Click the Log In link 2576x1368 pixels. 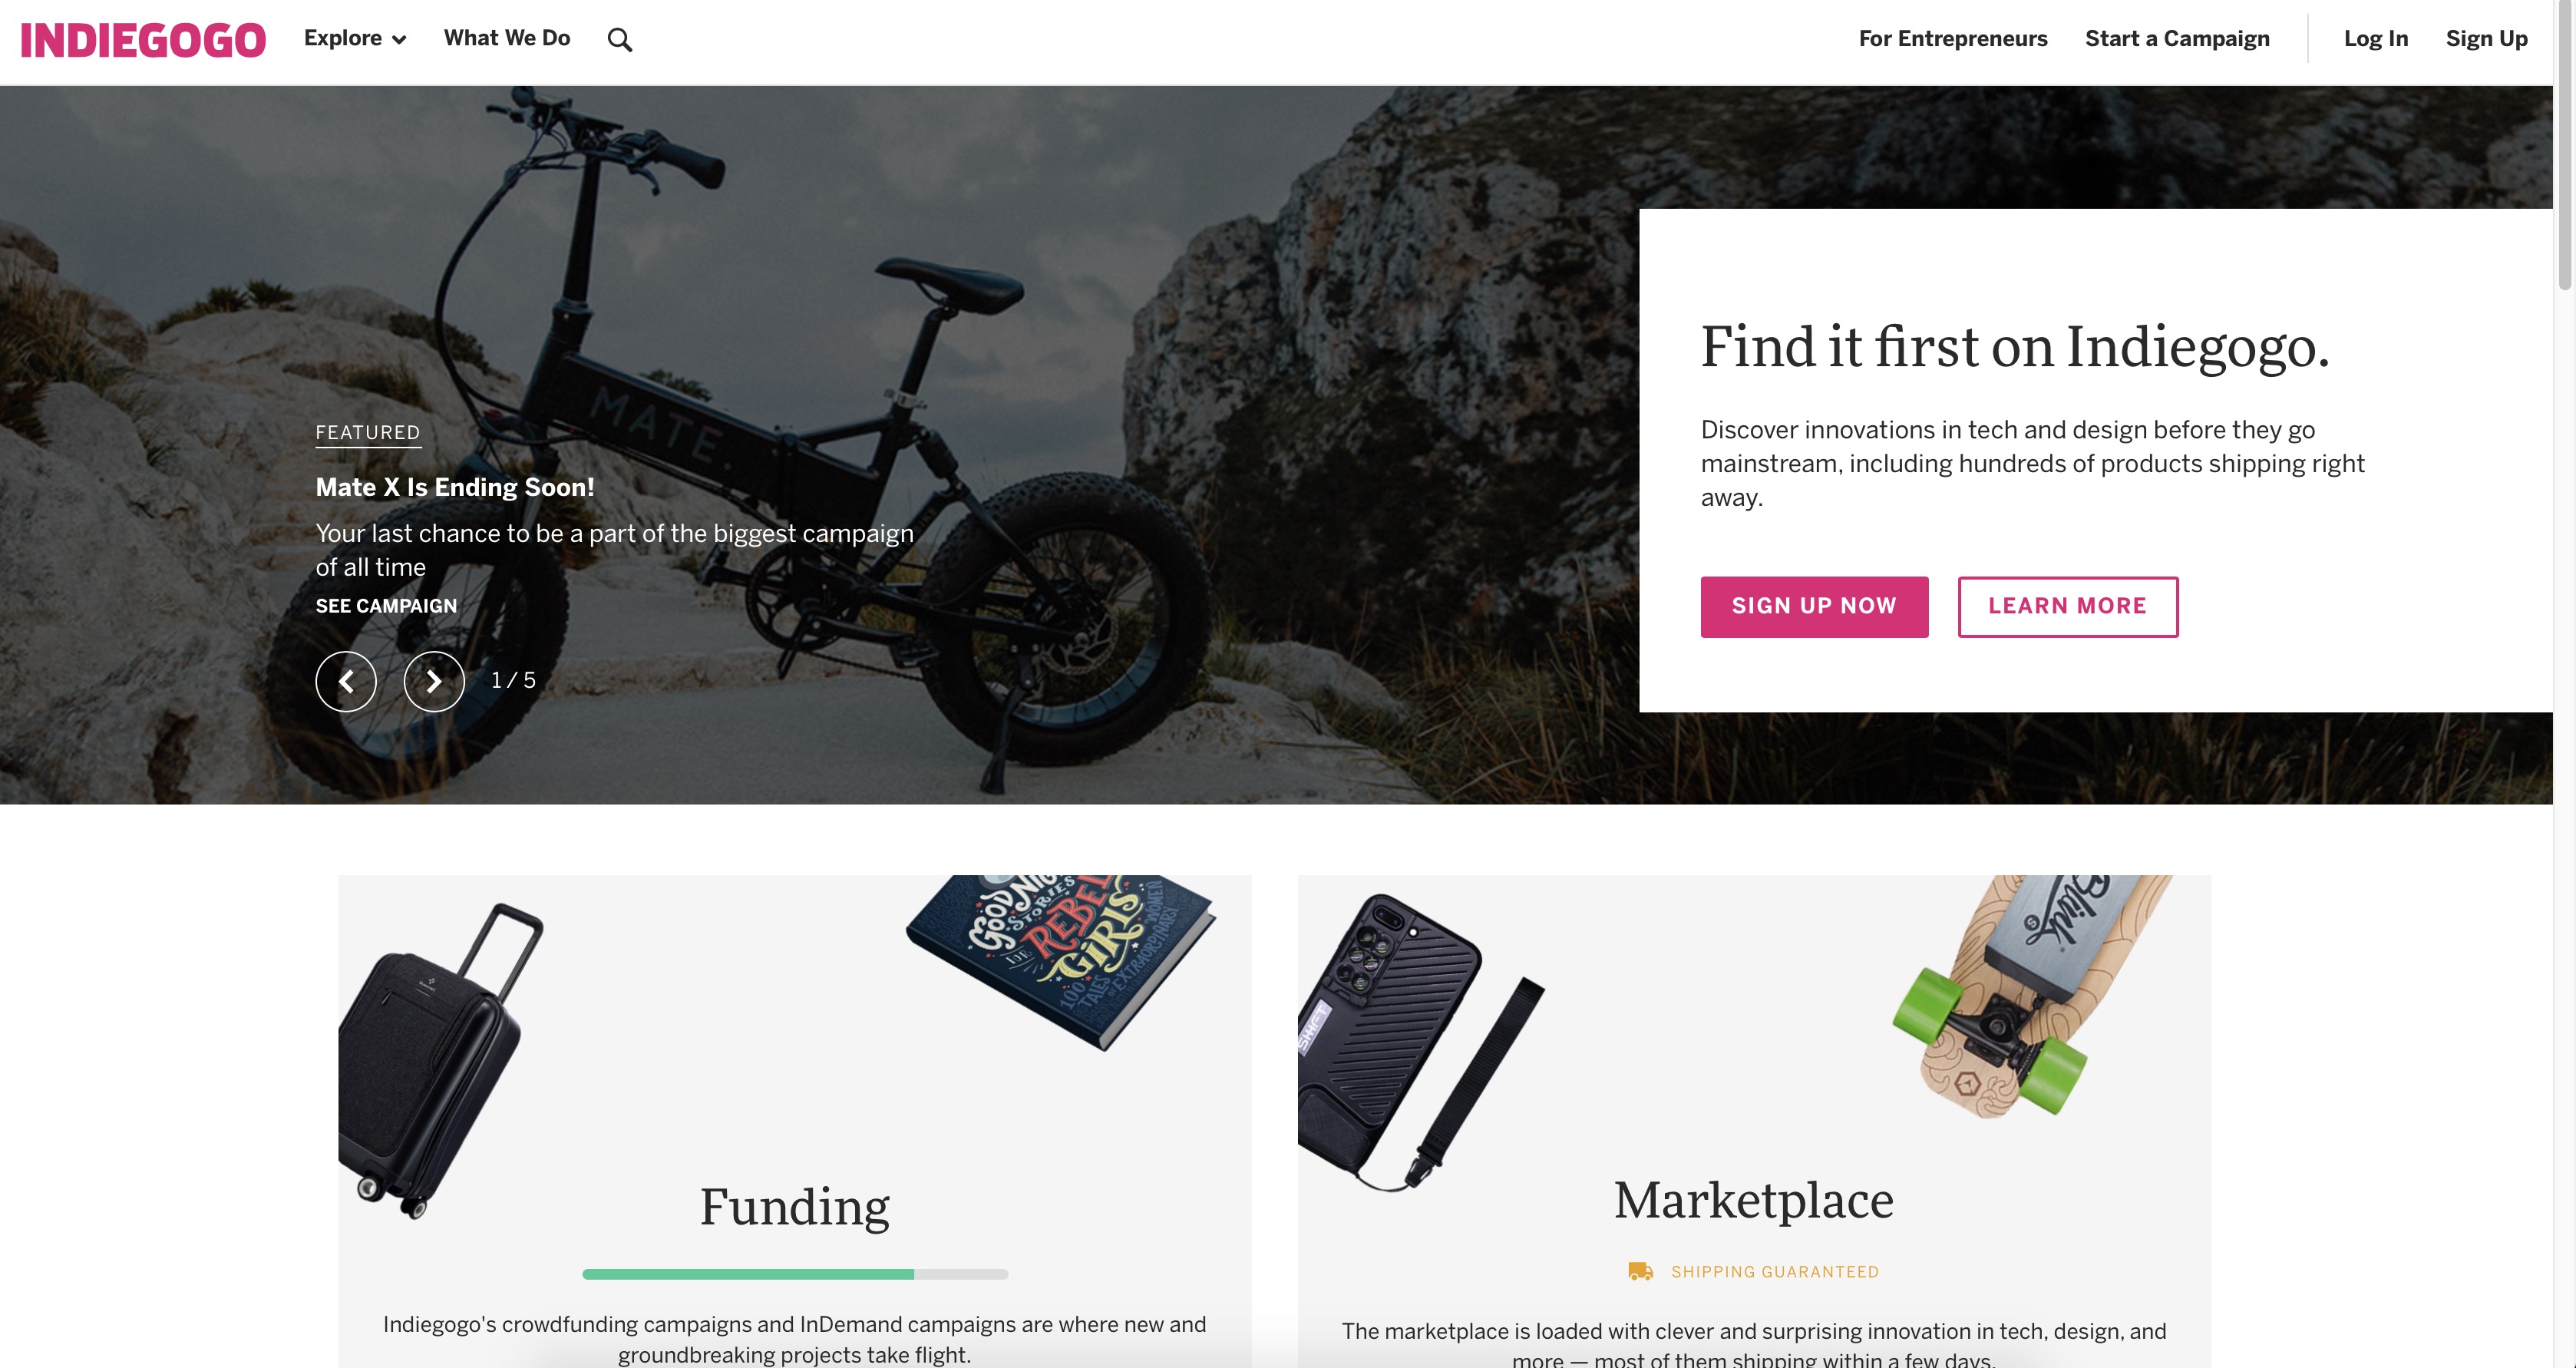click(x=2376, y=39)
